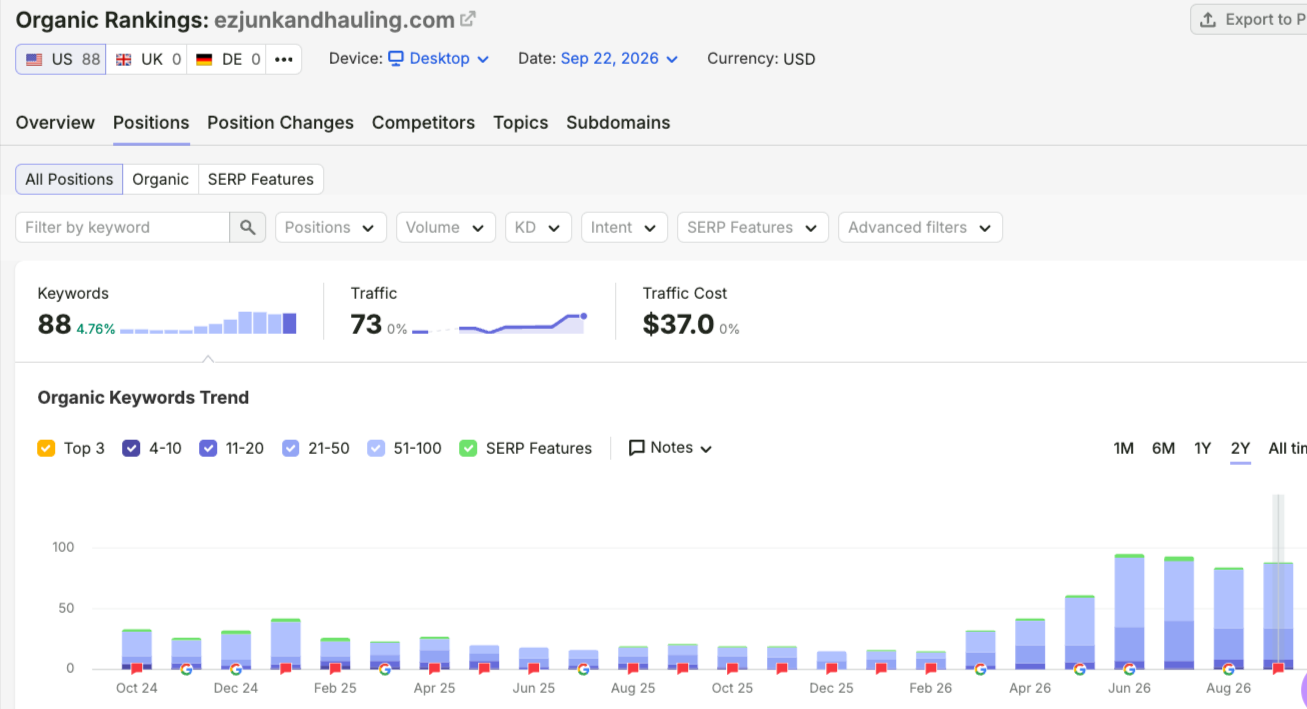Click red note flag under Jun 25 bar
This screenshot has width=1307, height=709.
(x=534, y=669)
